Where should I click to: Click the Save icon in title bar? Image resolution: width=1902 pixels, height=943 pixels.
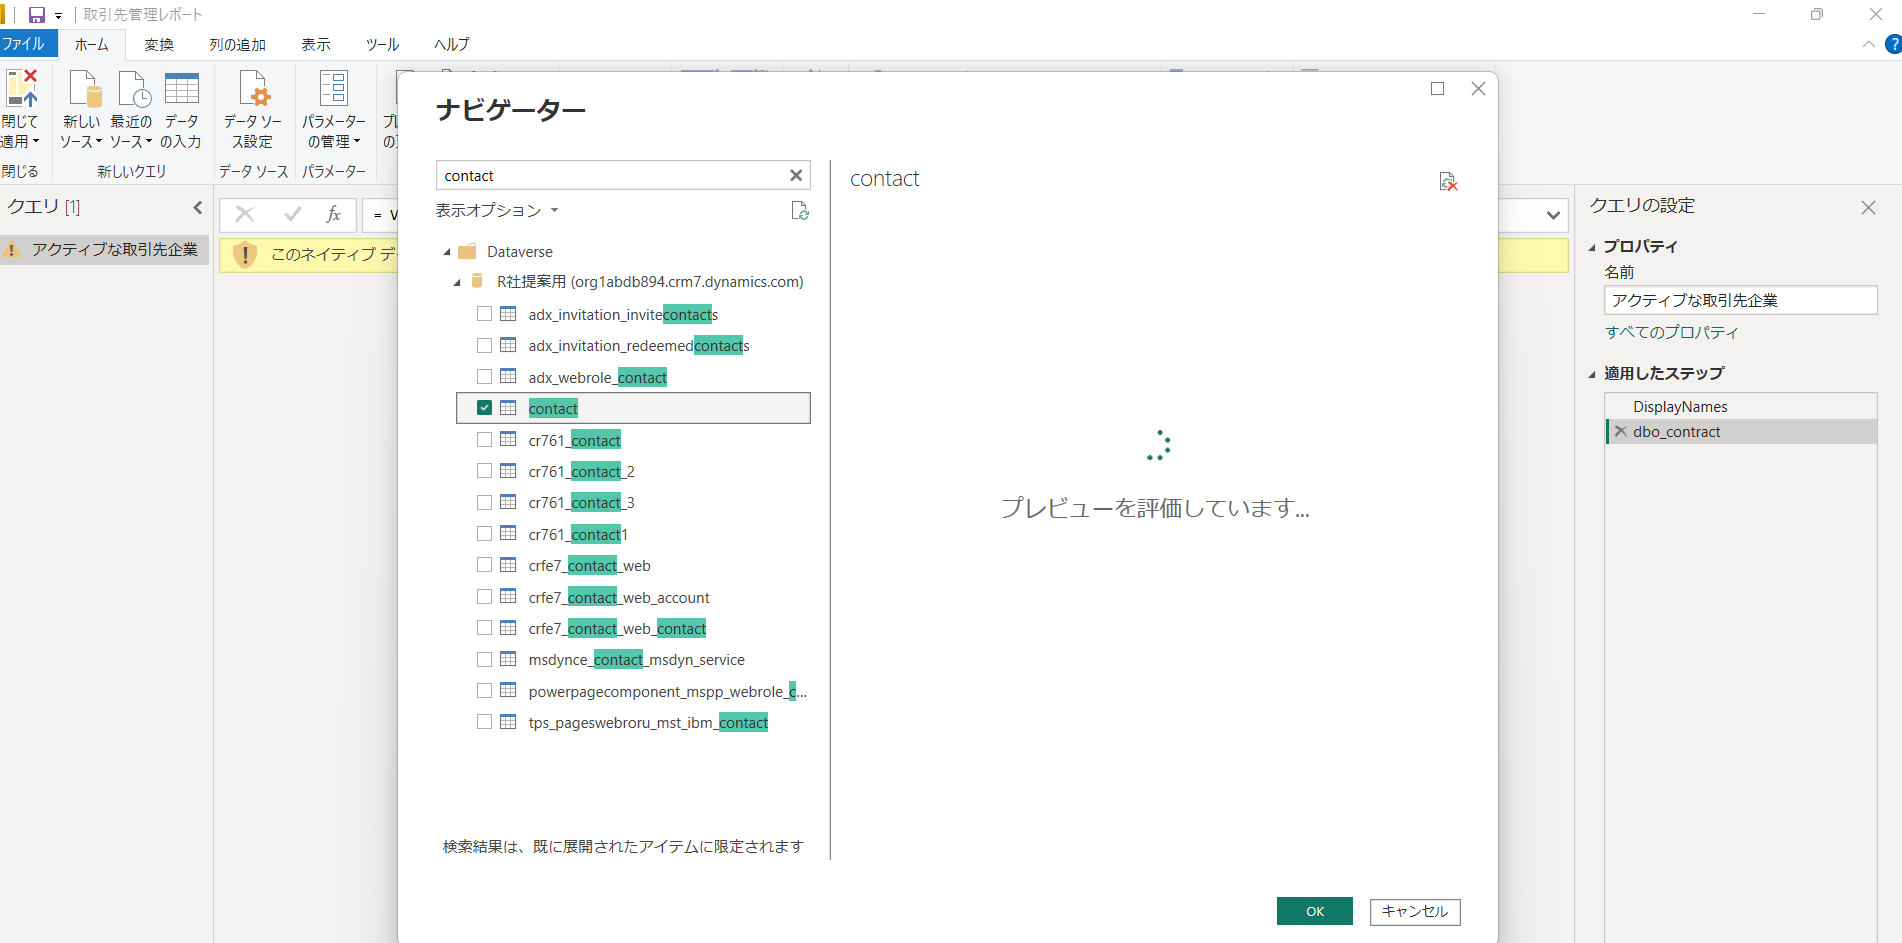click(37, 15)
